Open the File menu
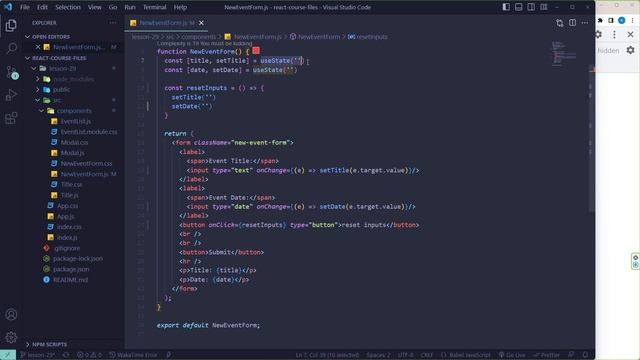This screenshot has height=360, width=640. pos(25,7)
